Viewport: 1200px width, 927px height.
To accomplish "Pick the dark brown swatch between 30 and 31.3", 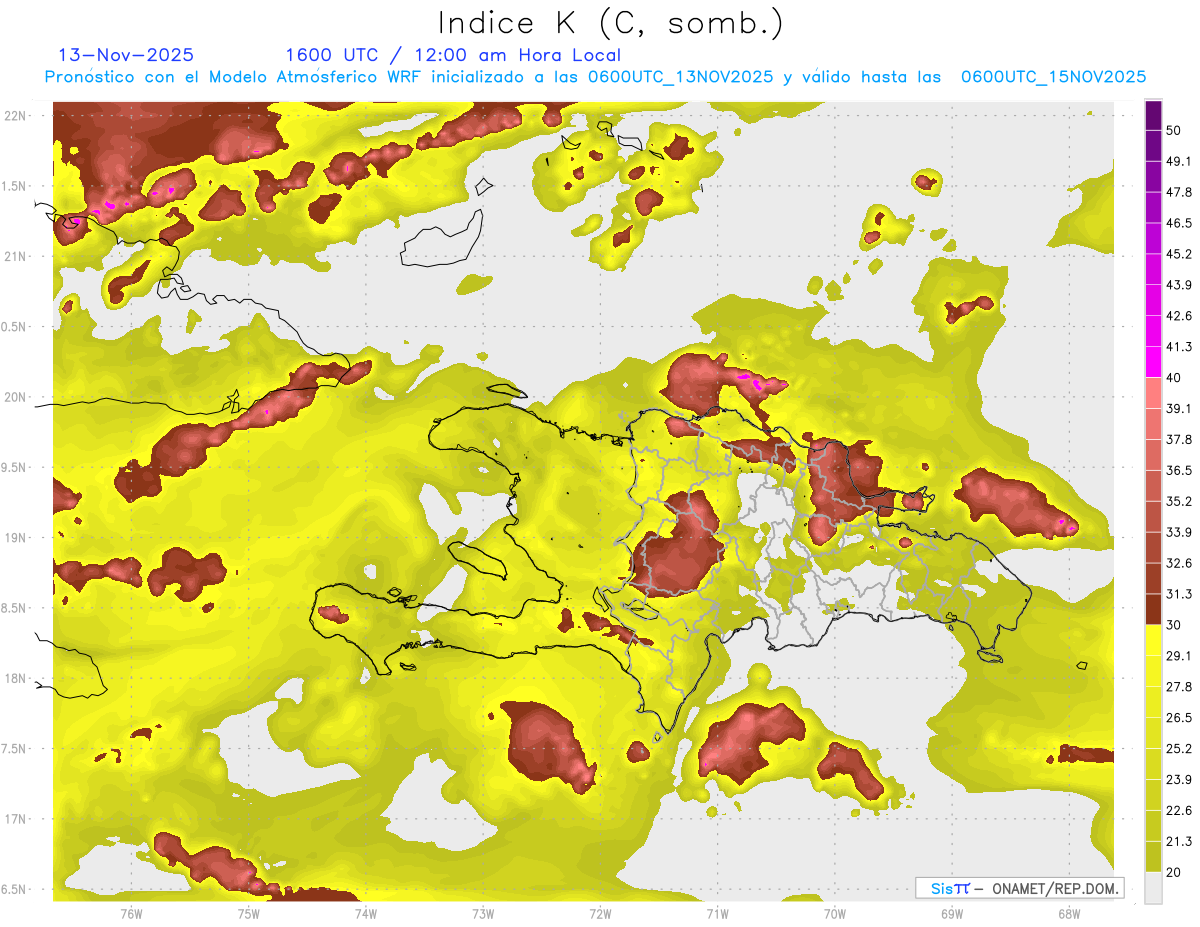I will click(x=1153, y=610).
